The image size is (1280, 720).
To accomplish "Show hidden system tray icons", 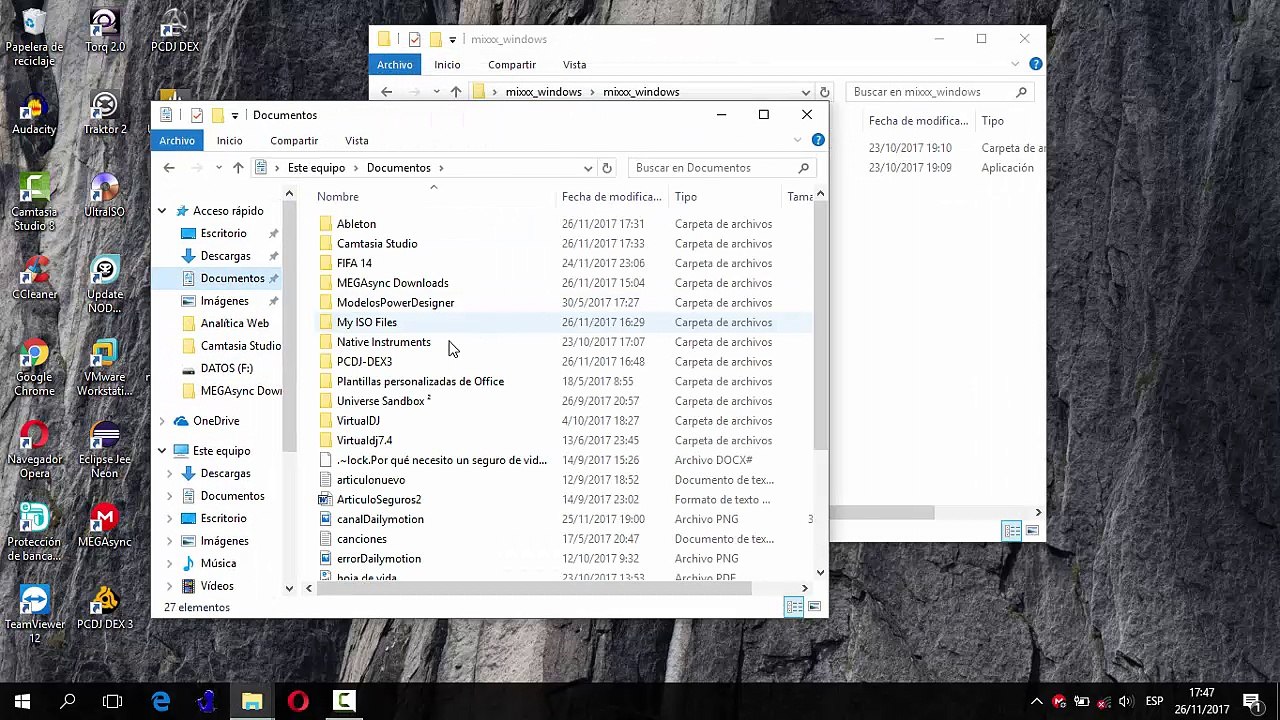I will click(x=1036, y=701).
